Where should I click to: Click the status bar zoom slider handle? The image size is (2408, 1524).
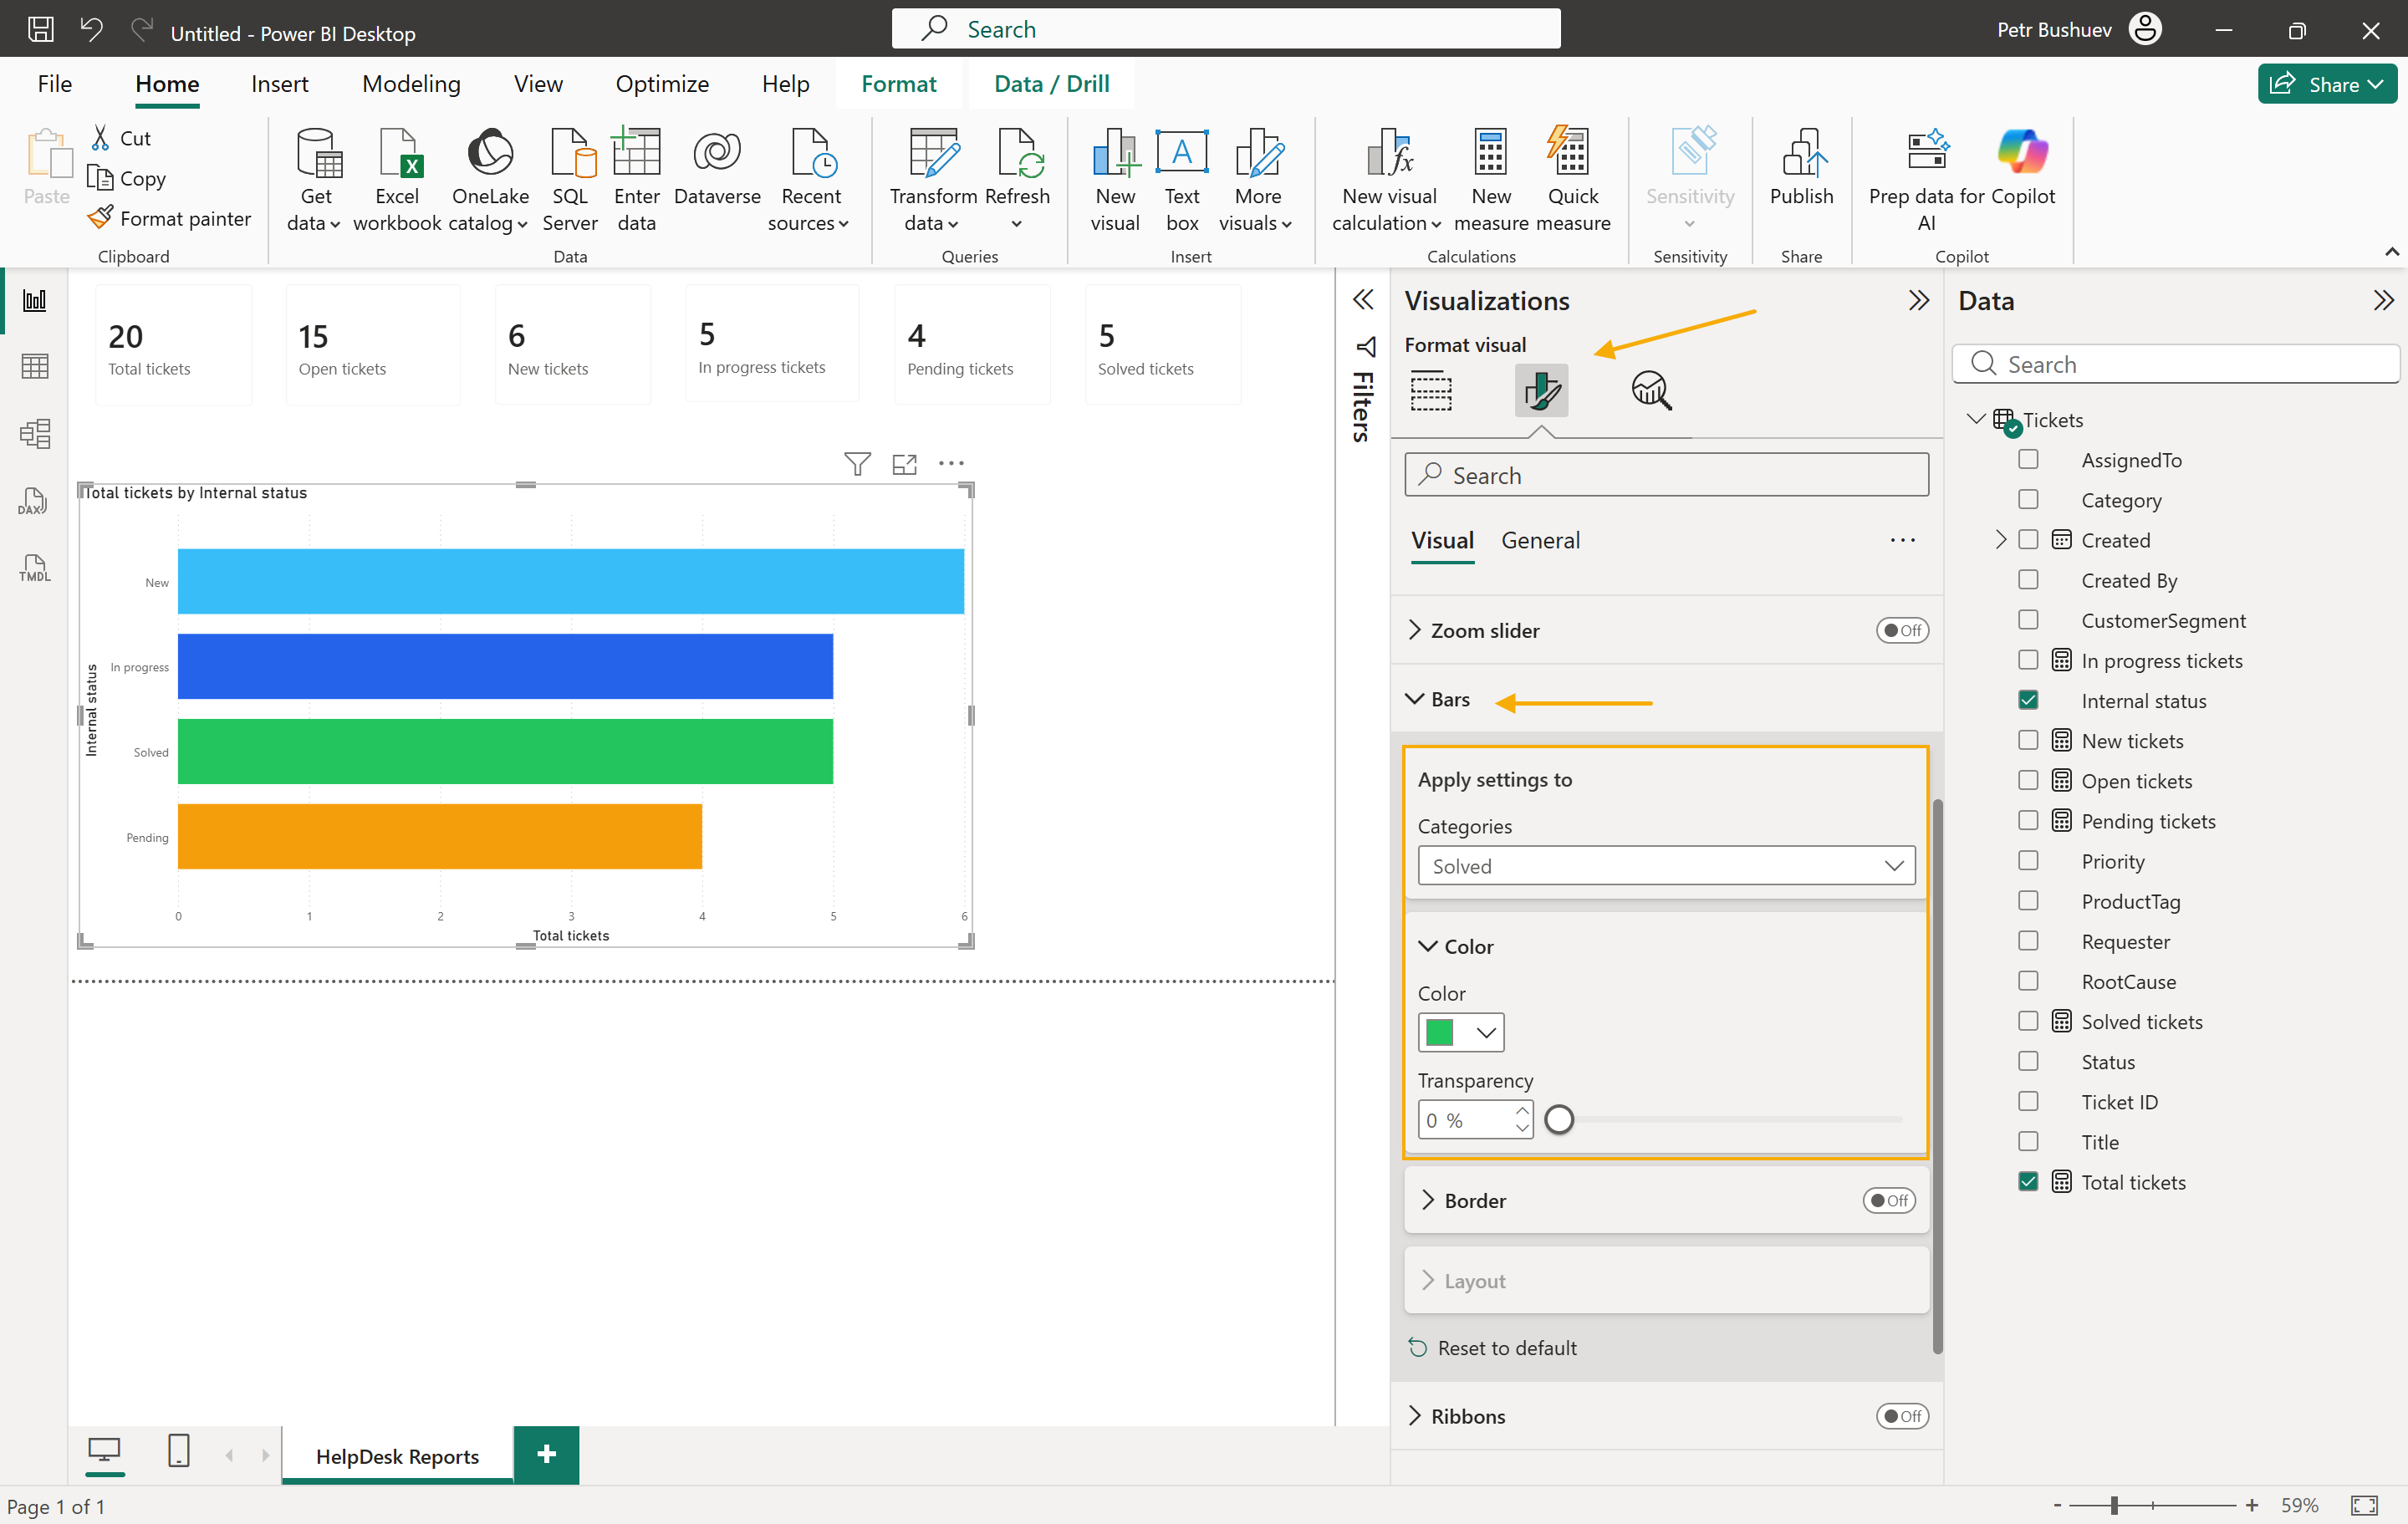pos(2113,1505)
